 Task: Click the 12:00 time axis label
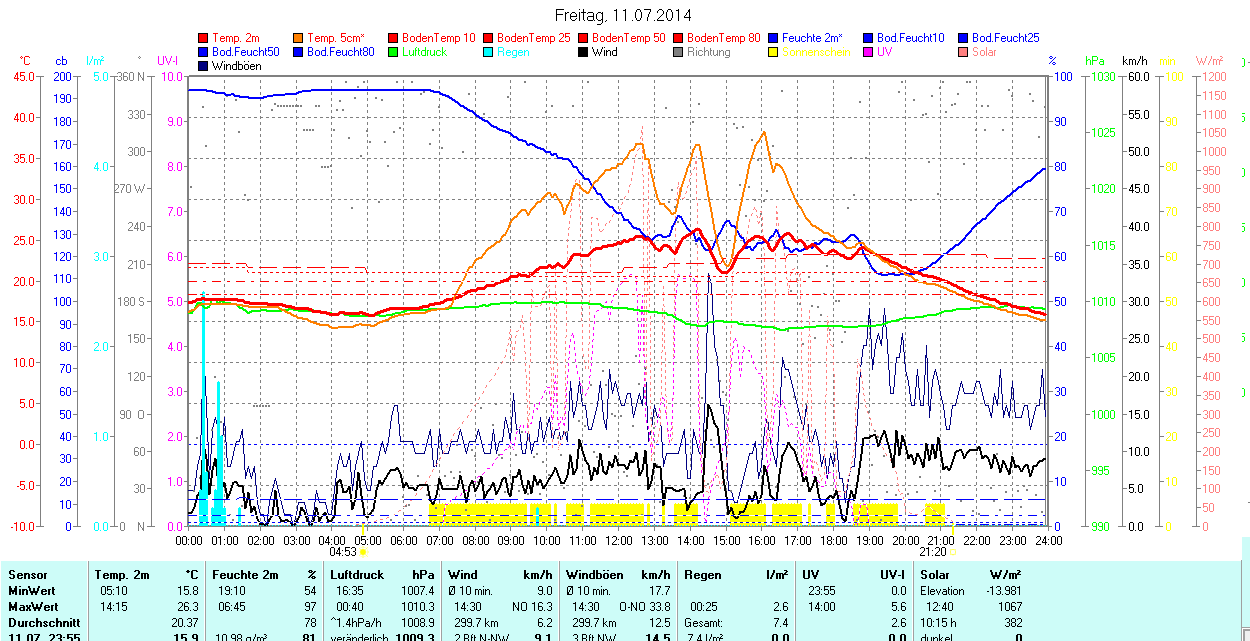[618, 540]
